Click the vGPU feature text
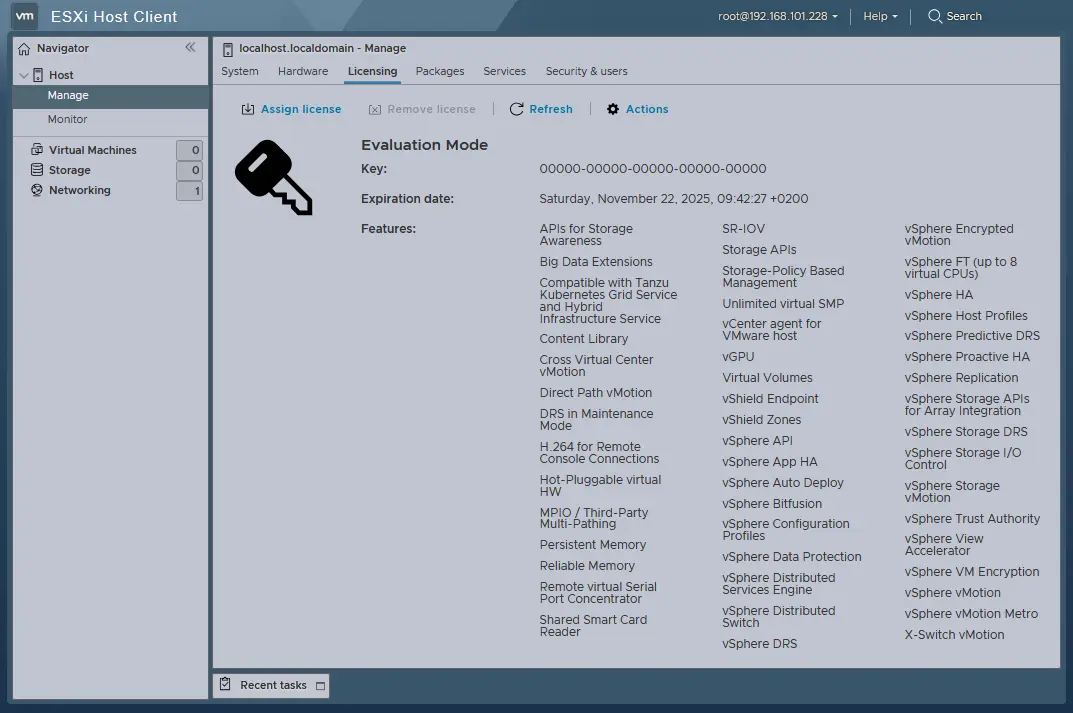The height and width of the screenshot is (713, 1073). (x=738, y=356)
